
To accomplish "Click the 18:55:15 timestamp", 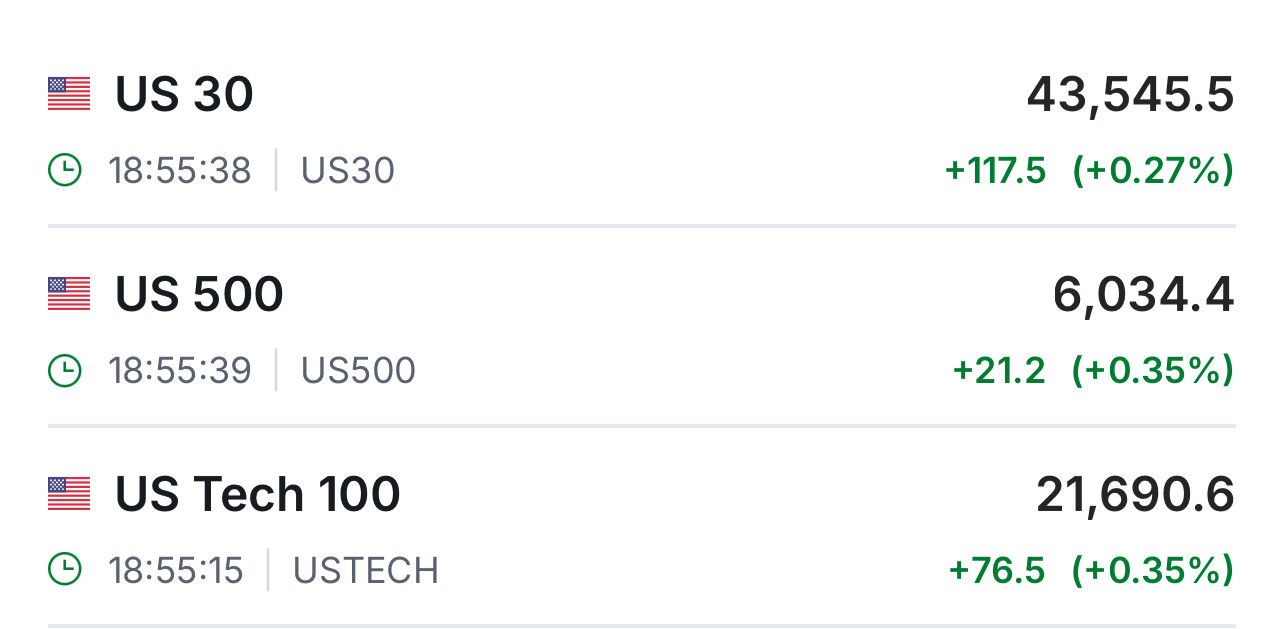I will tap(176, 571).
